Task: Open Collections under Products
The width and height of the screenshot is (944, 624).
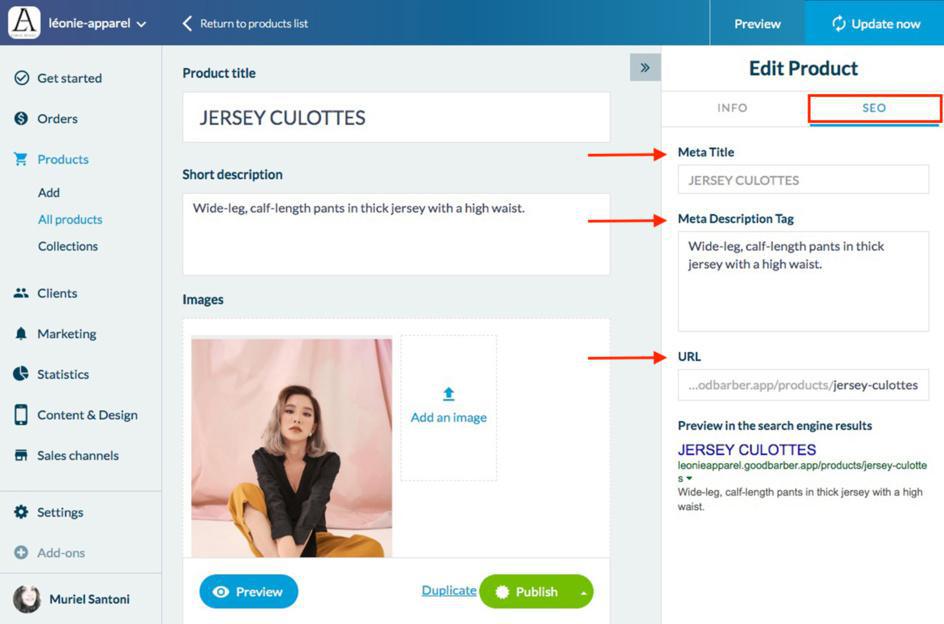Action: pyautogui.click(x=68, y=246)
